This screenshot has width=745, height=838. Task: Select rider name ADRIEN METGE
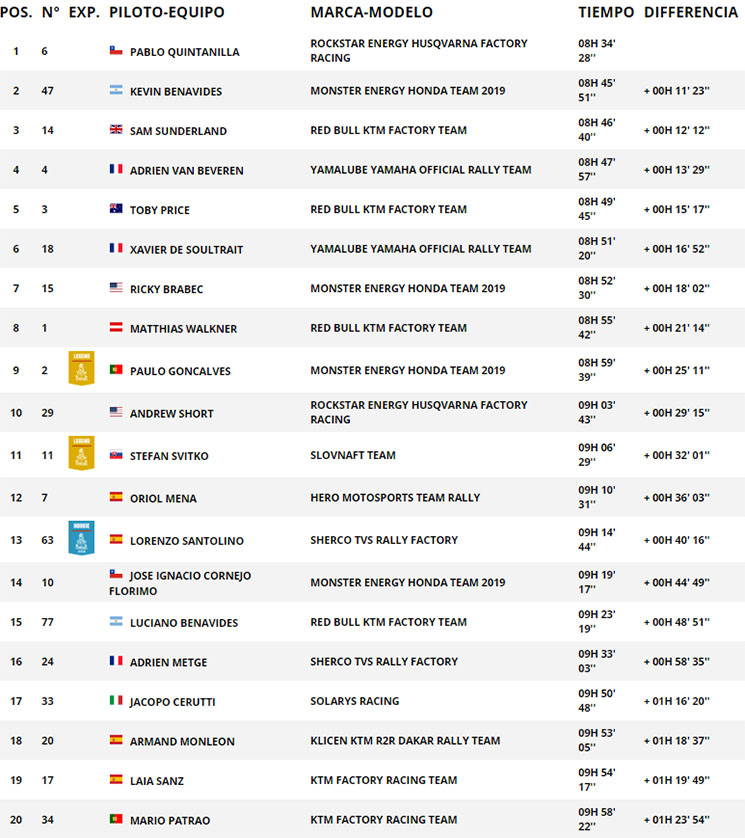[x=168, y=663]
